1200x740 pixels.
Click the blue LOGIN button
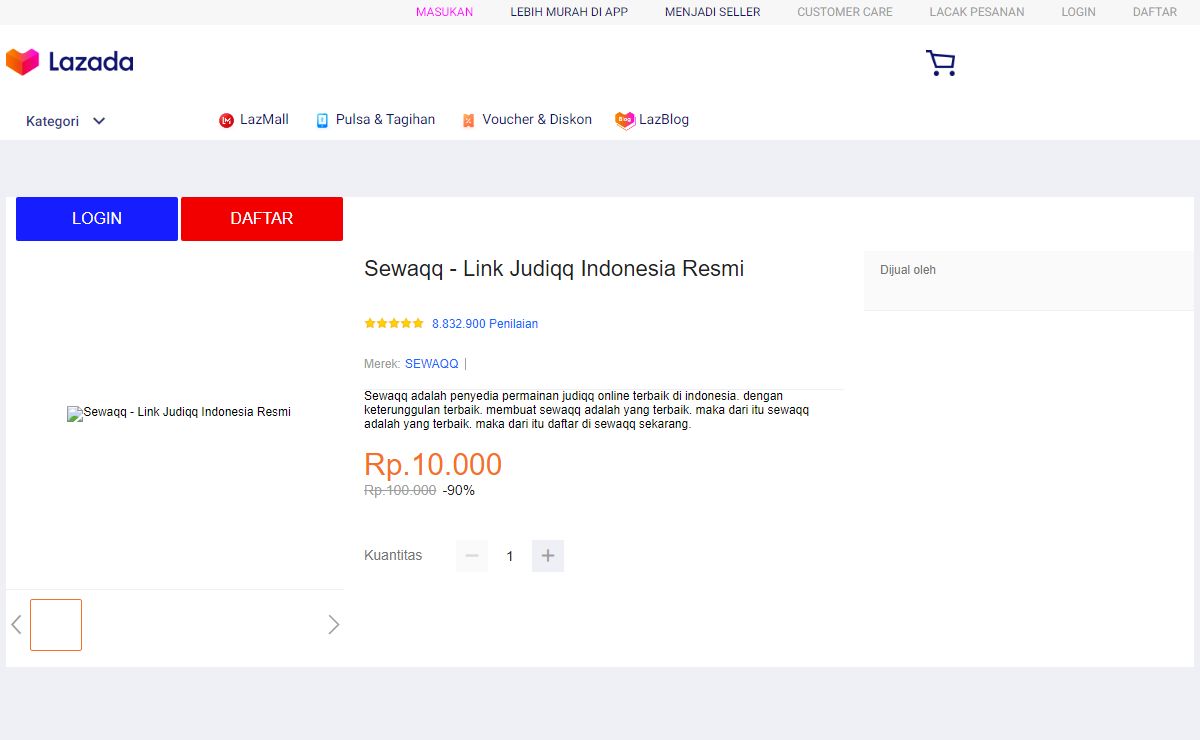[x=97, y=219]
